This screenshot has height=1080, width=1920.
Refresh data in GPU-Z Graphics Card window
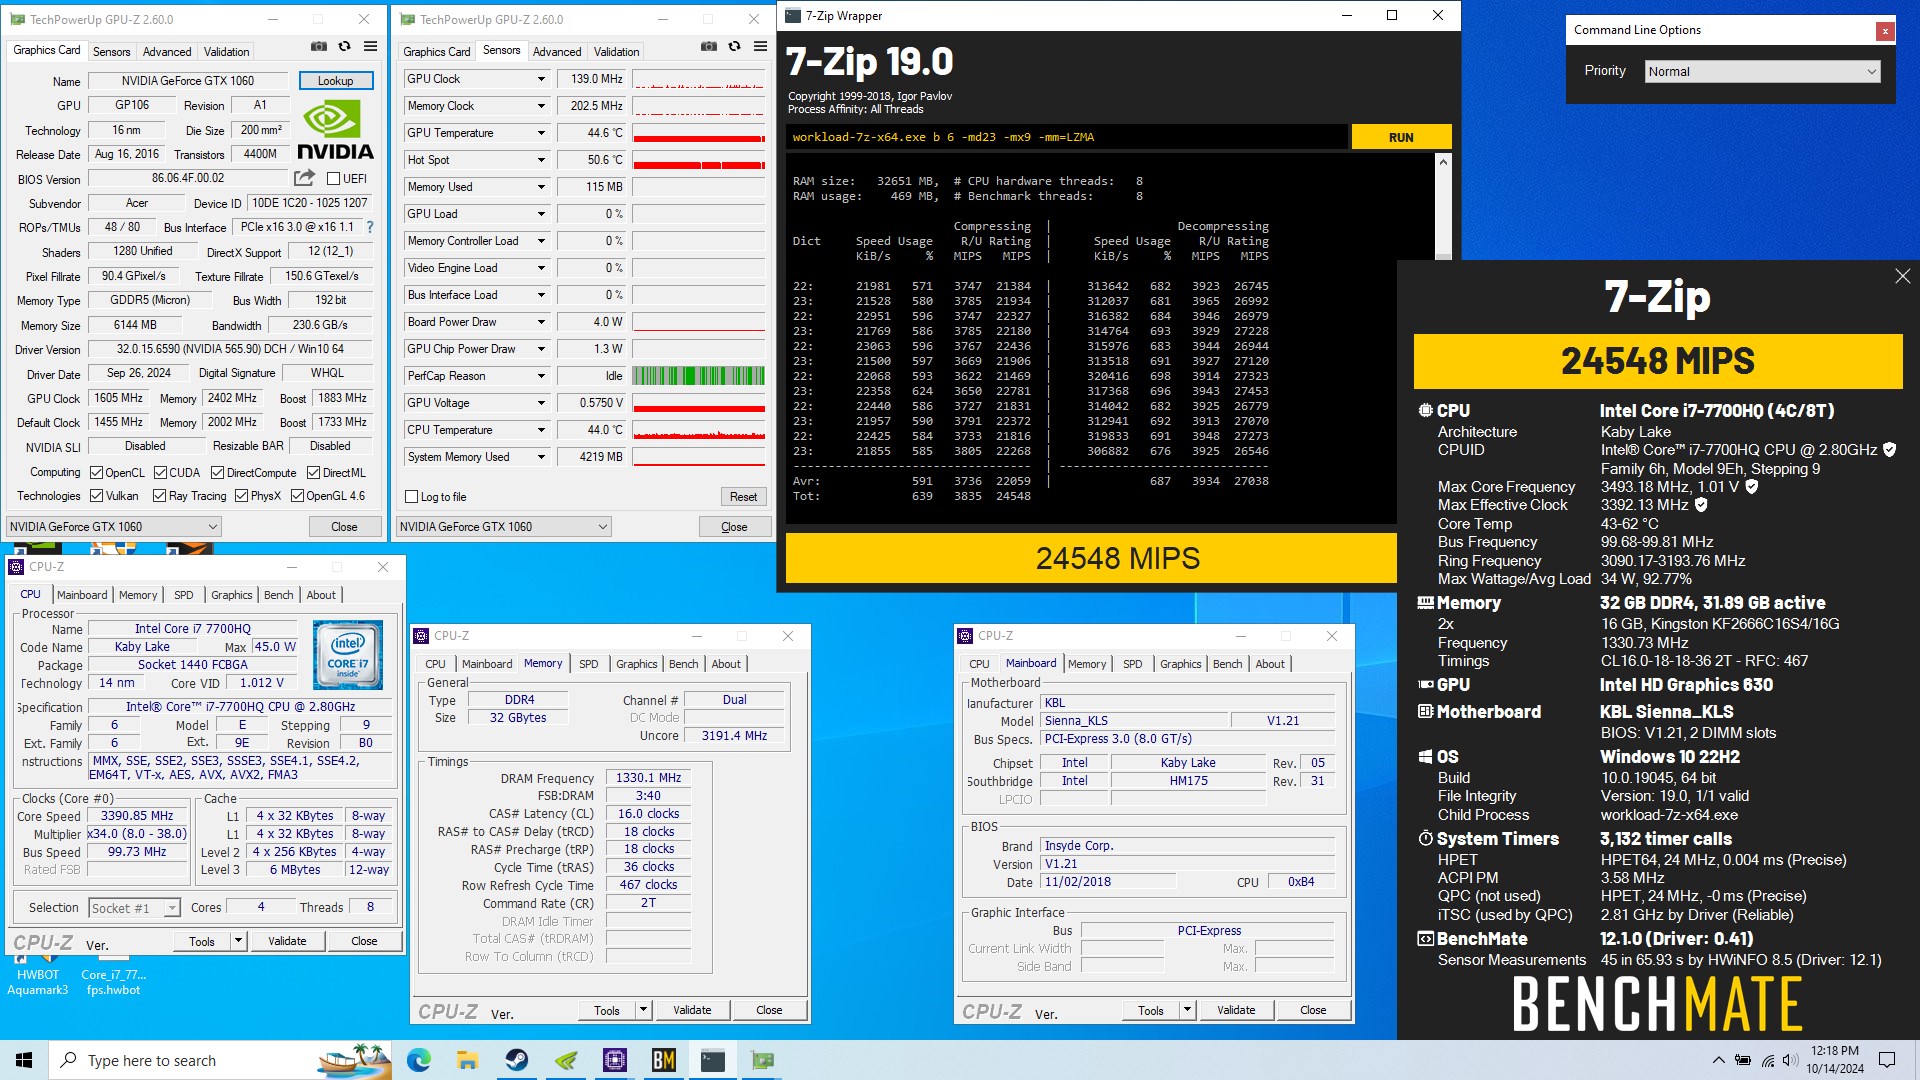344,47
